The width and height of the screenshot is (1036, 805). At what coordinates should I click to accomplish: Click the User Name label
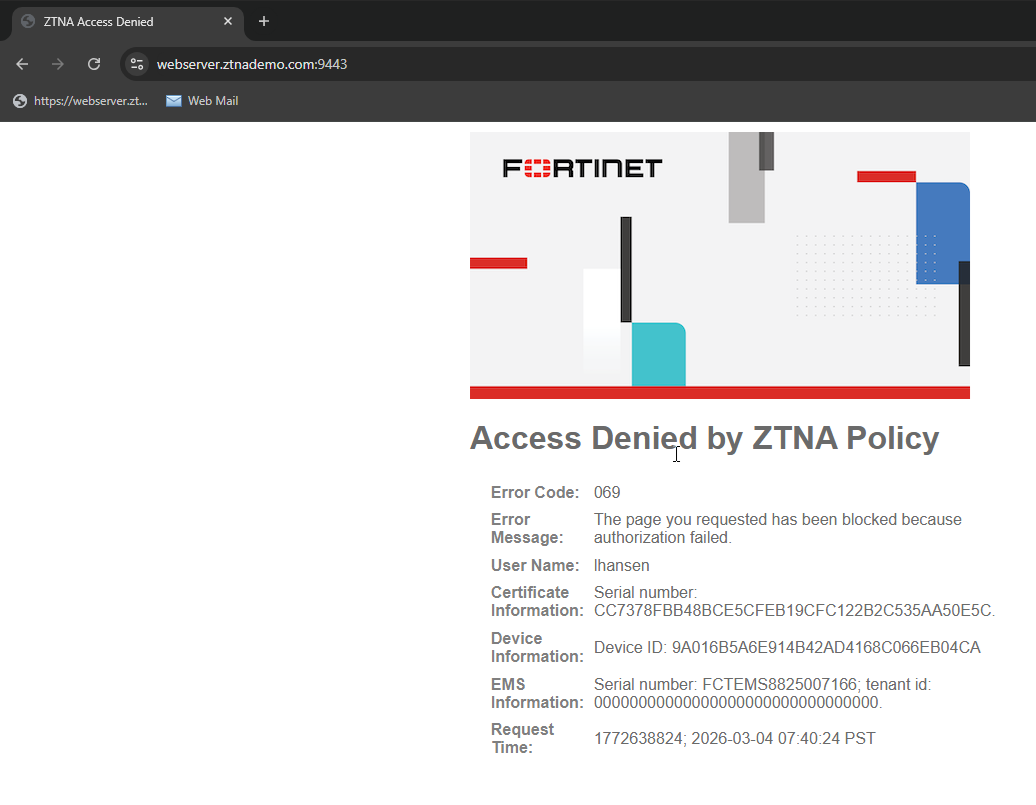click(535, 565)
